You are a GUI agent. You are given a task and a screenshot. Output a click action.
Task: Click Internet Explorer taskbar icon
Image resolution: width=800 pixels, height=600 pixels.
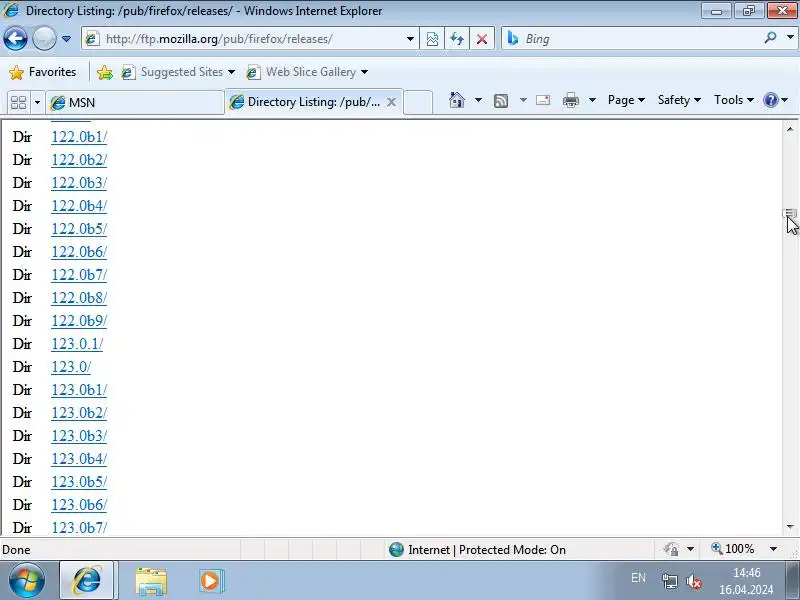coord(87,580)
